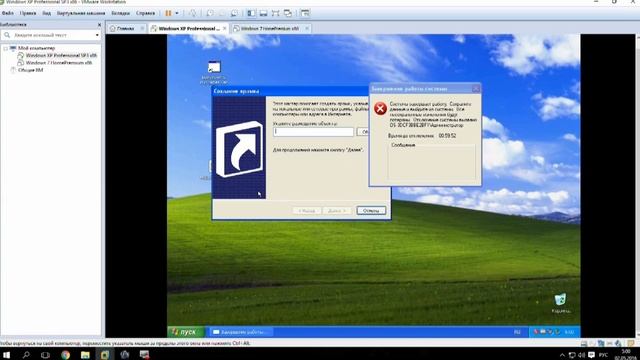Focus the library search field

(51, 35)
